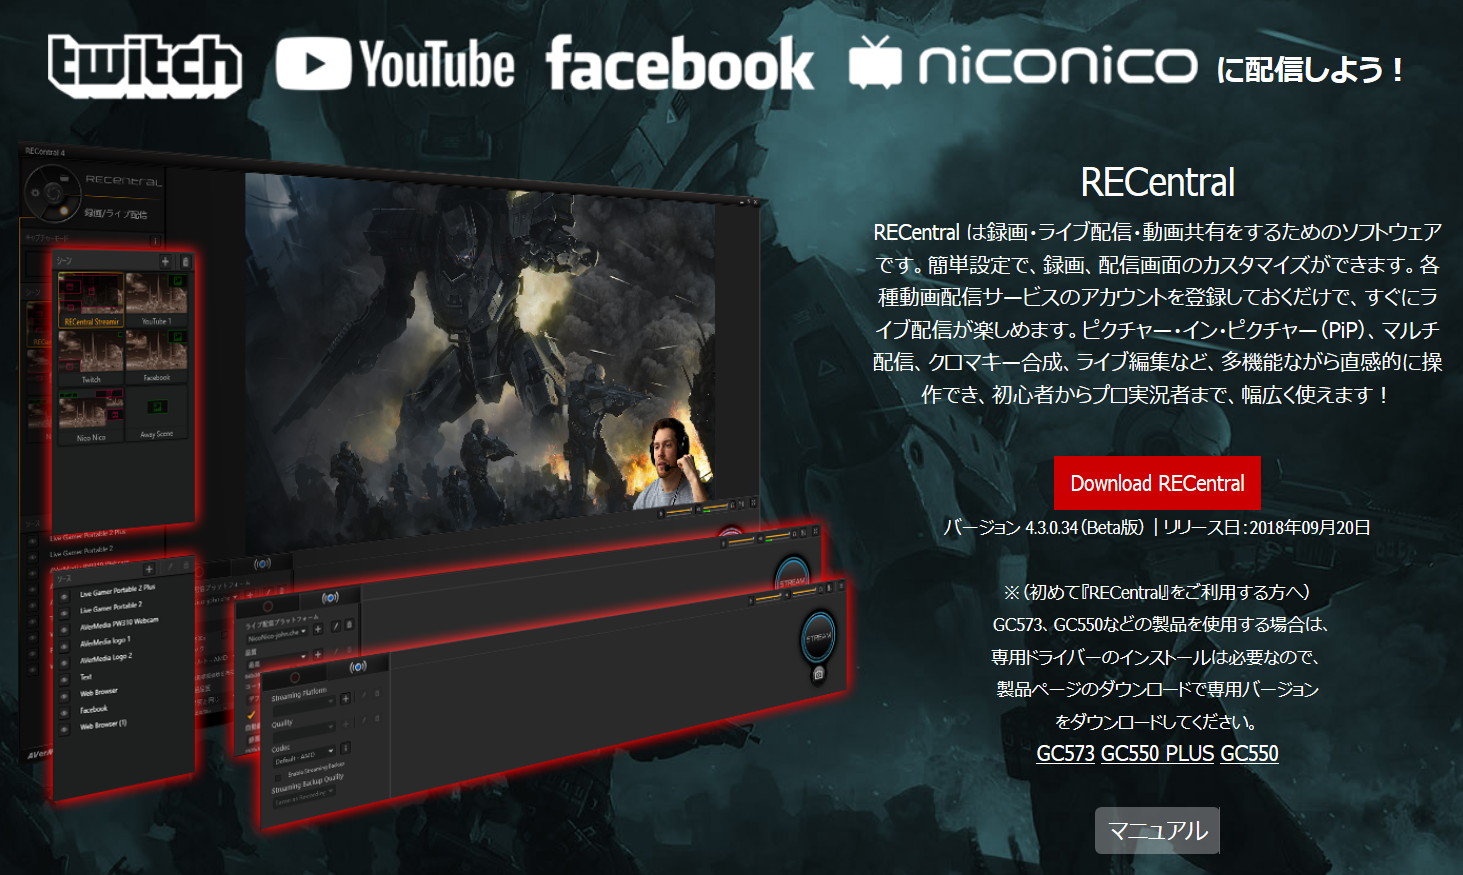The width and height of the screenshot is (1463, 875).
Task: Toggle visibility of the Facebook source
Action: coord(64,713)
